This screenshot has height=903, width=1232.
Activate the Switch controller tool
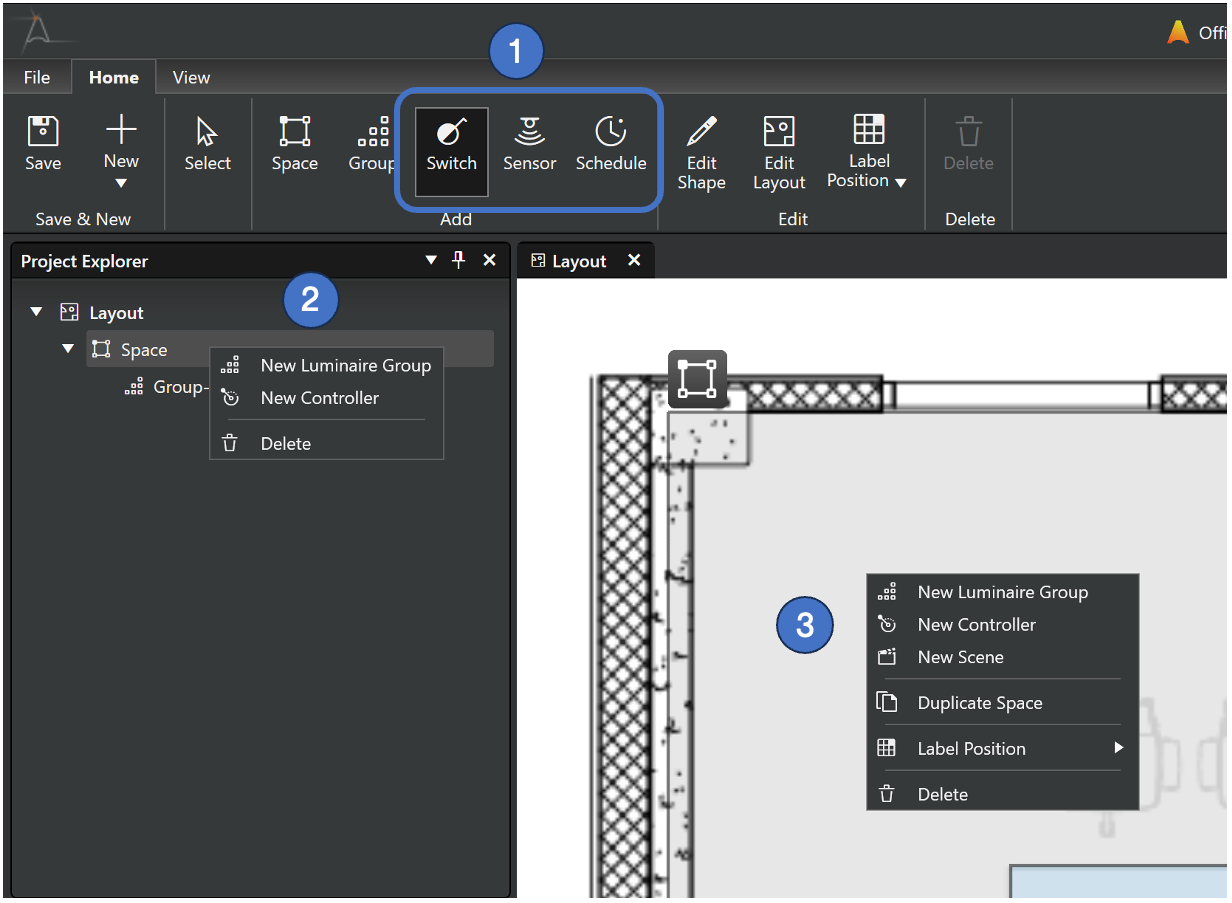pyautogui.click(x=452, y=151)
